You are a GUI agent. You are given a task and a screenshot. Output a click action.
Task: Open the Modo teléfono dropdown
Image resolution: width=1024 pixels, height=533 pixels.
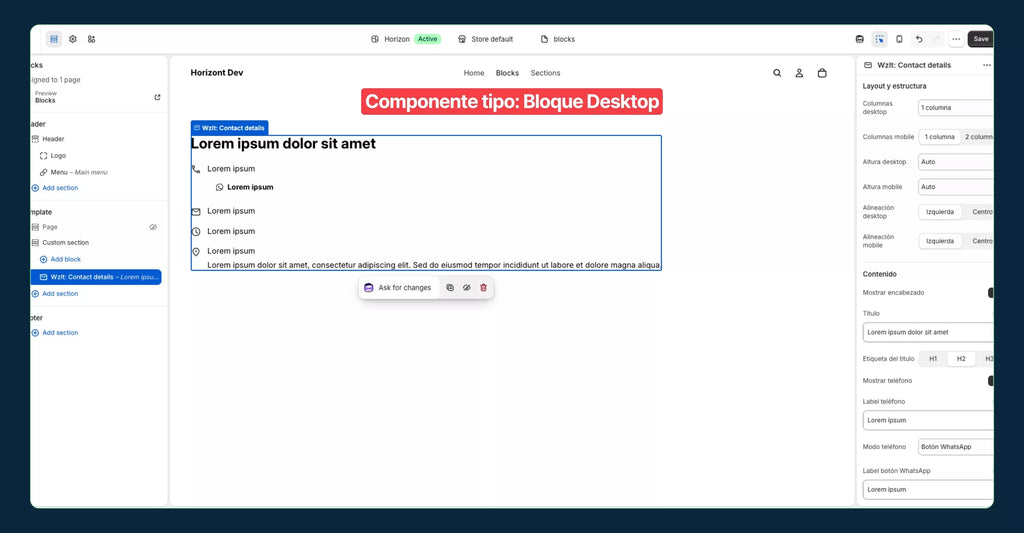click(955, 447)
